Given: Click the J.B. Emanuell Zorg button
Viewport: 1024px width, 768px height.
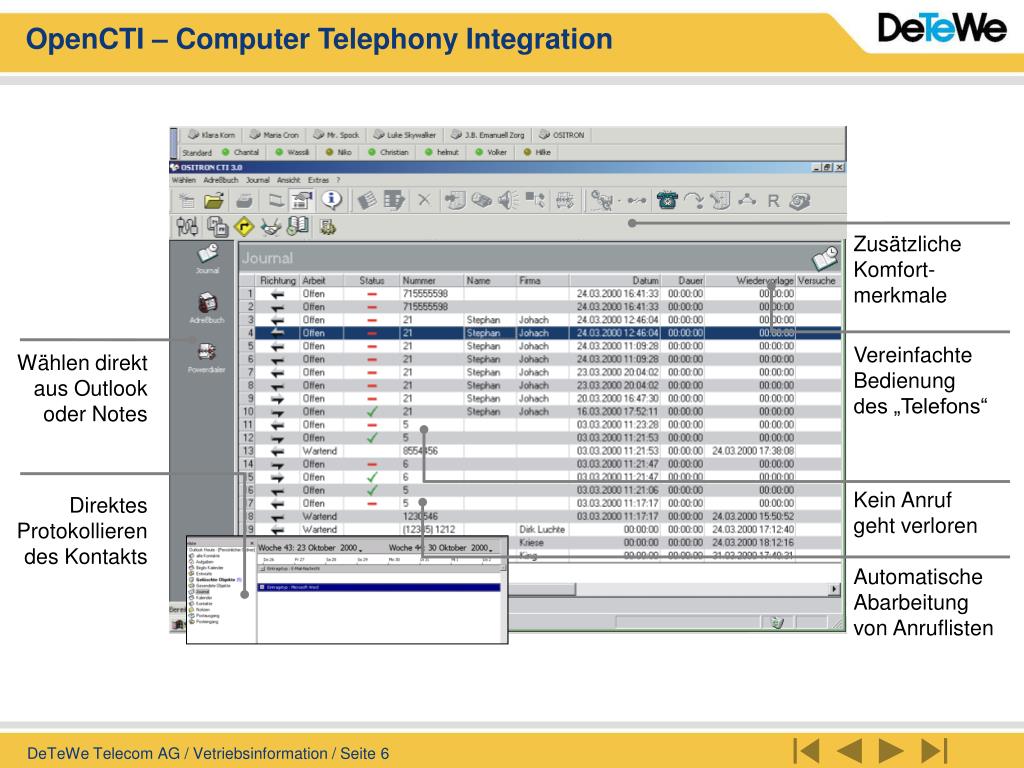Looking at the screenshot, I should coord(488,135).
